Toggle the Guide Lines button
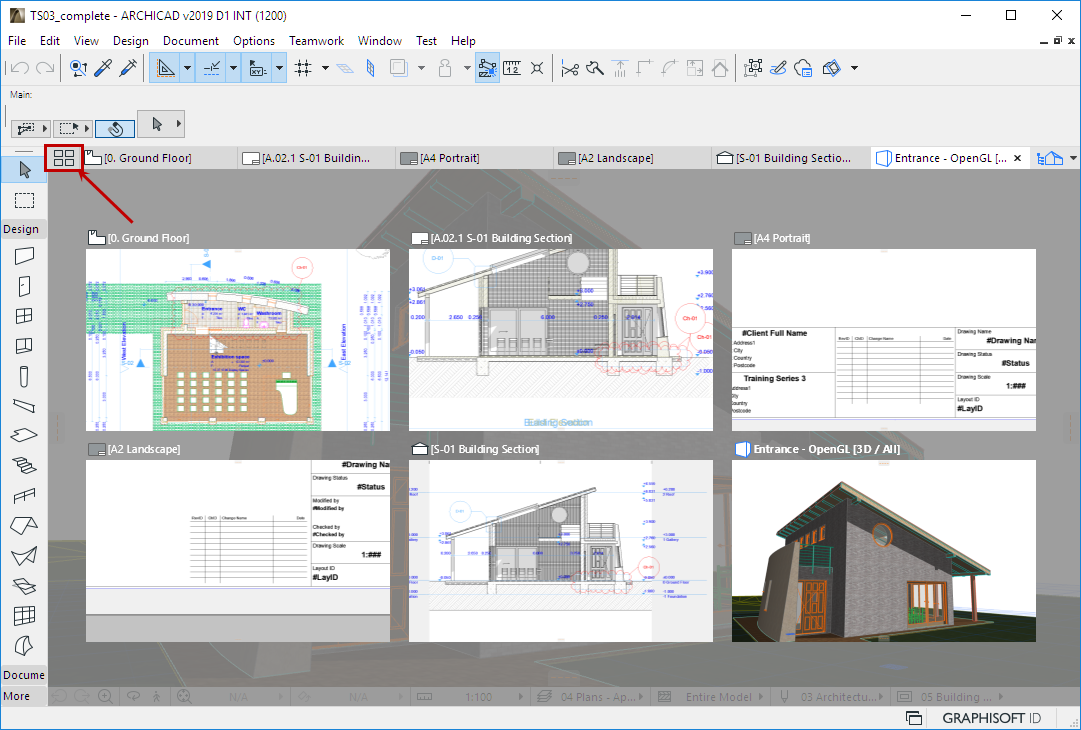Image resolution: width=1081 pixels, height=730 pixels. point(165,68)
